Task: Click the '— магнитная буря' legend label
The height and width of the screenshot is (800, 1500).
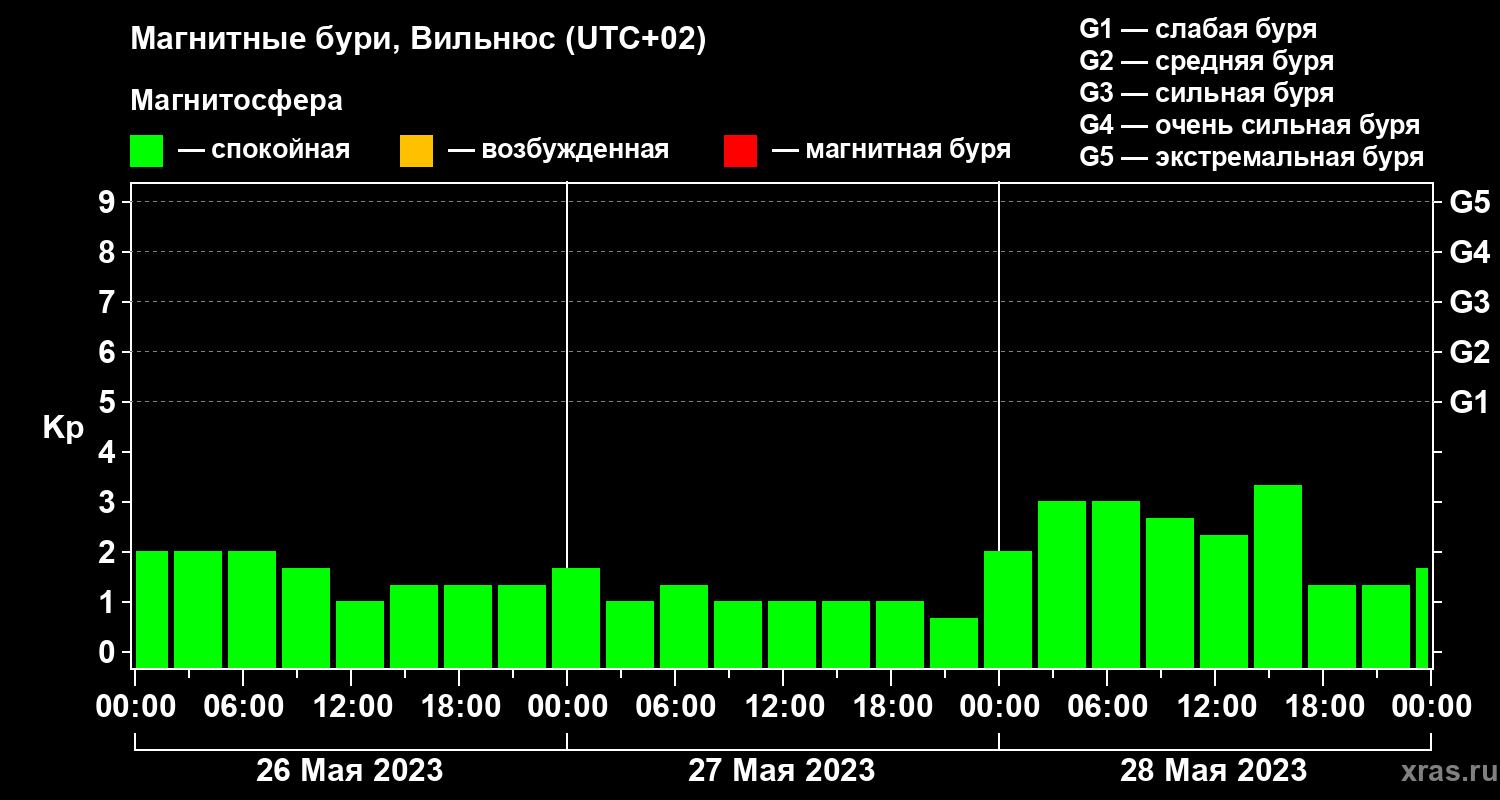Action: tap(891, 150)
